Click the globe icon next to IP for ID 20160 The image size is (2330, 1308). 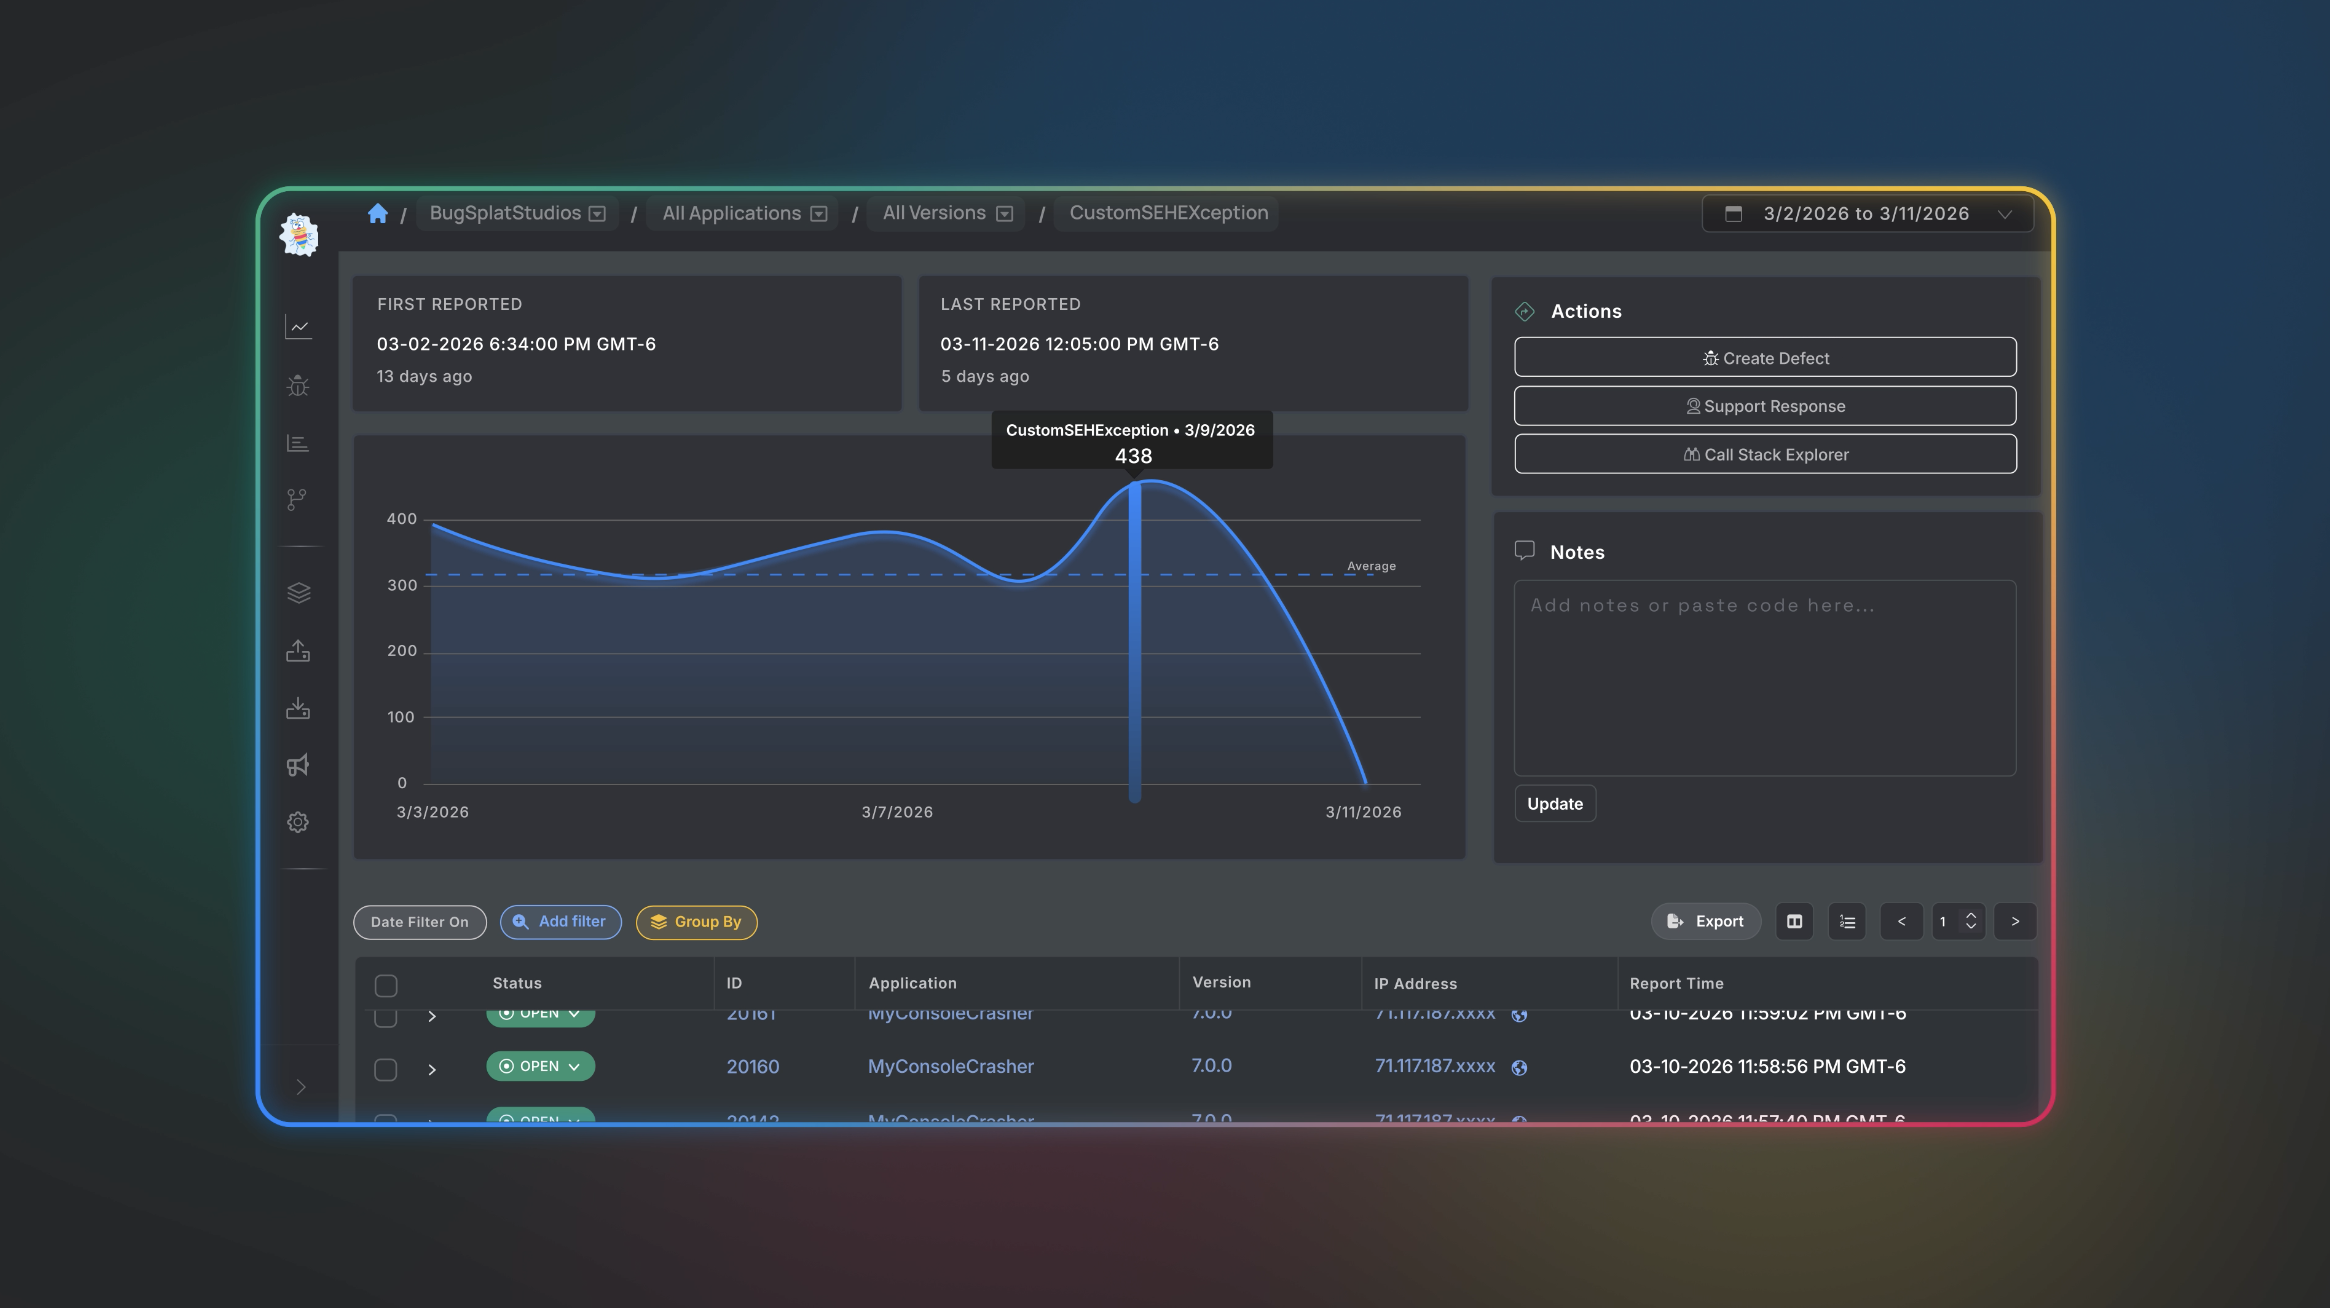click(1519, 1068)
